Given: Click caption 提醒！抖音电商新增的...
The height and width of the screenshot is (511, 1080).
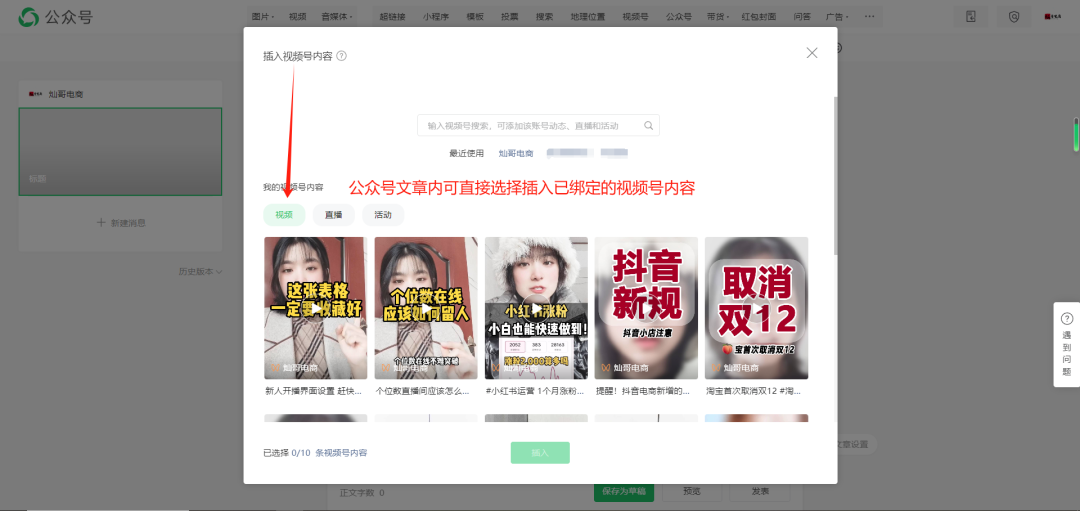Looking at the screenshot, I should pyautogui.click(x=644, y=391).
